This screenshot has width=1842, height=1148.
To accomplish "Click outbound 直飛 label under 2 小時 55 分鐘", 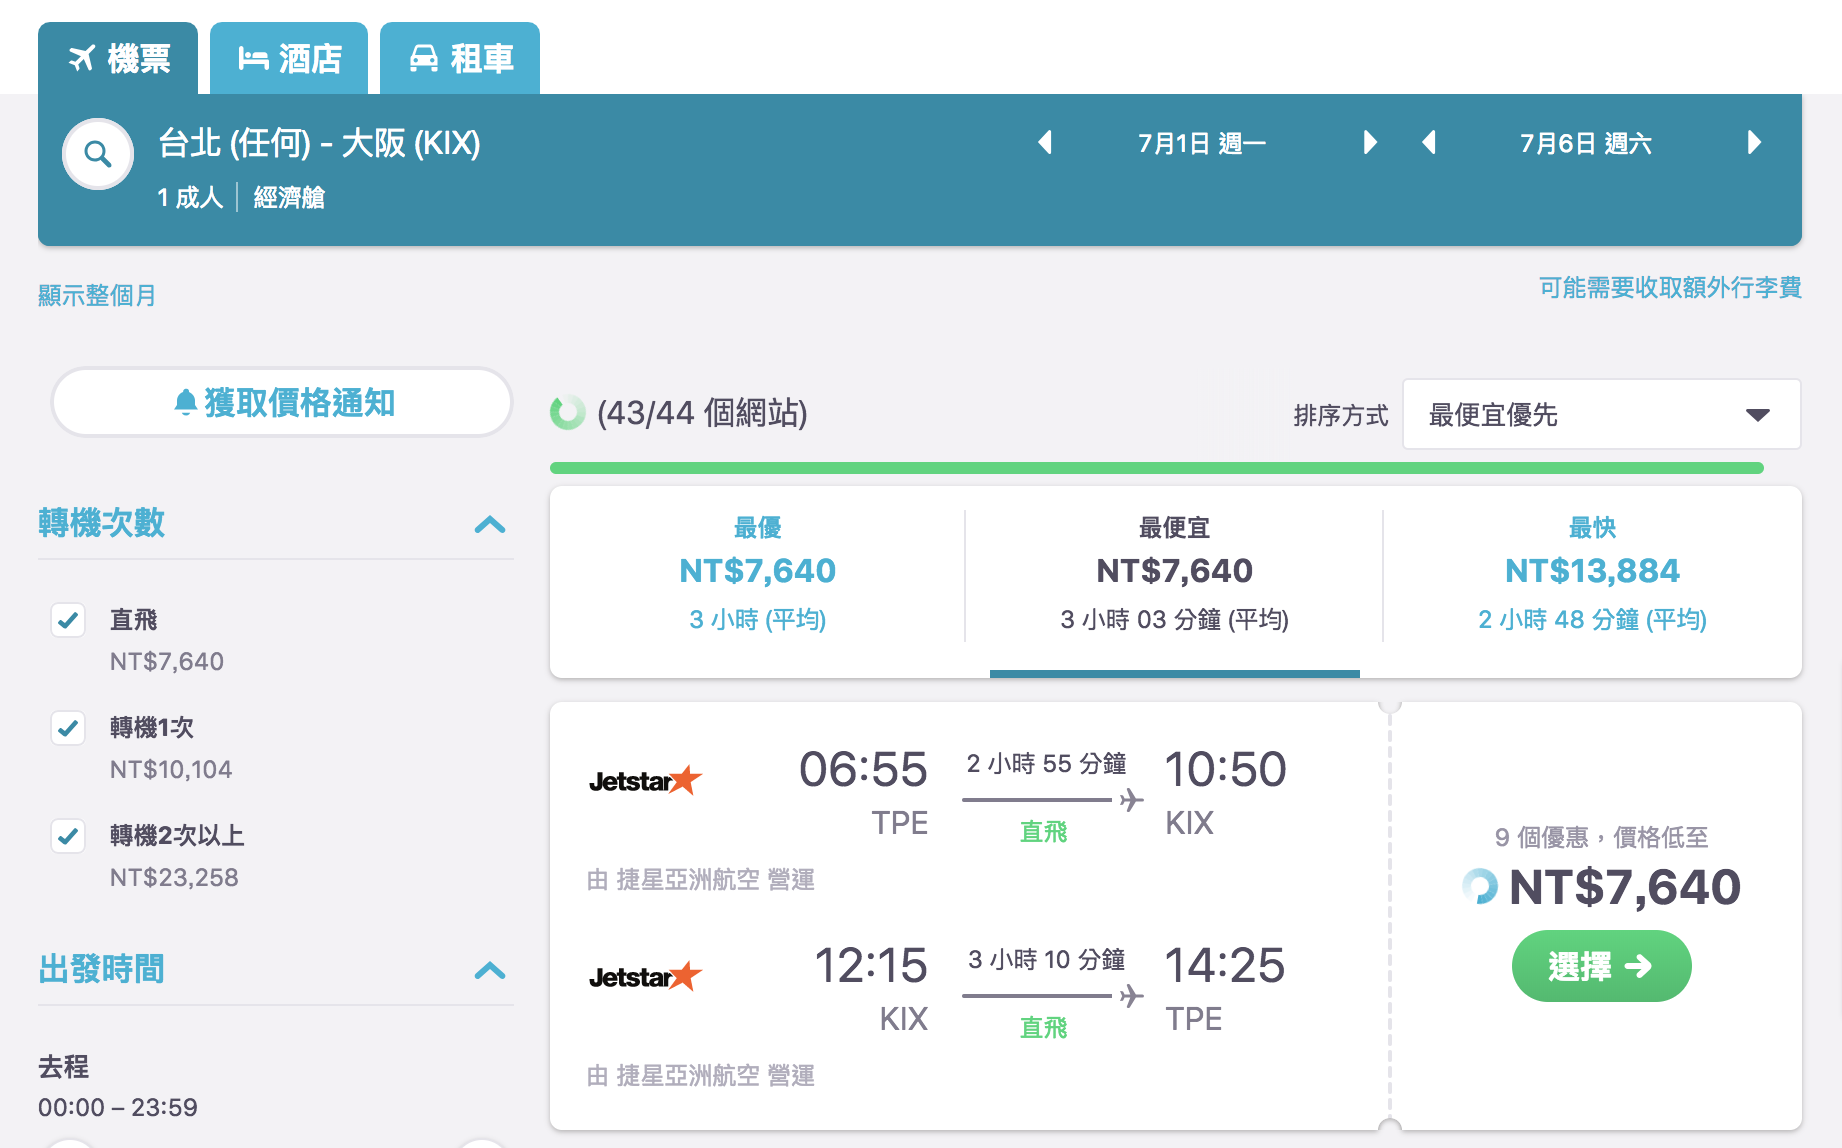I will [1044, 832].
